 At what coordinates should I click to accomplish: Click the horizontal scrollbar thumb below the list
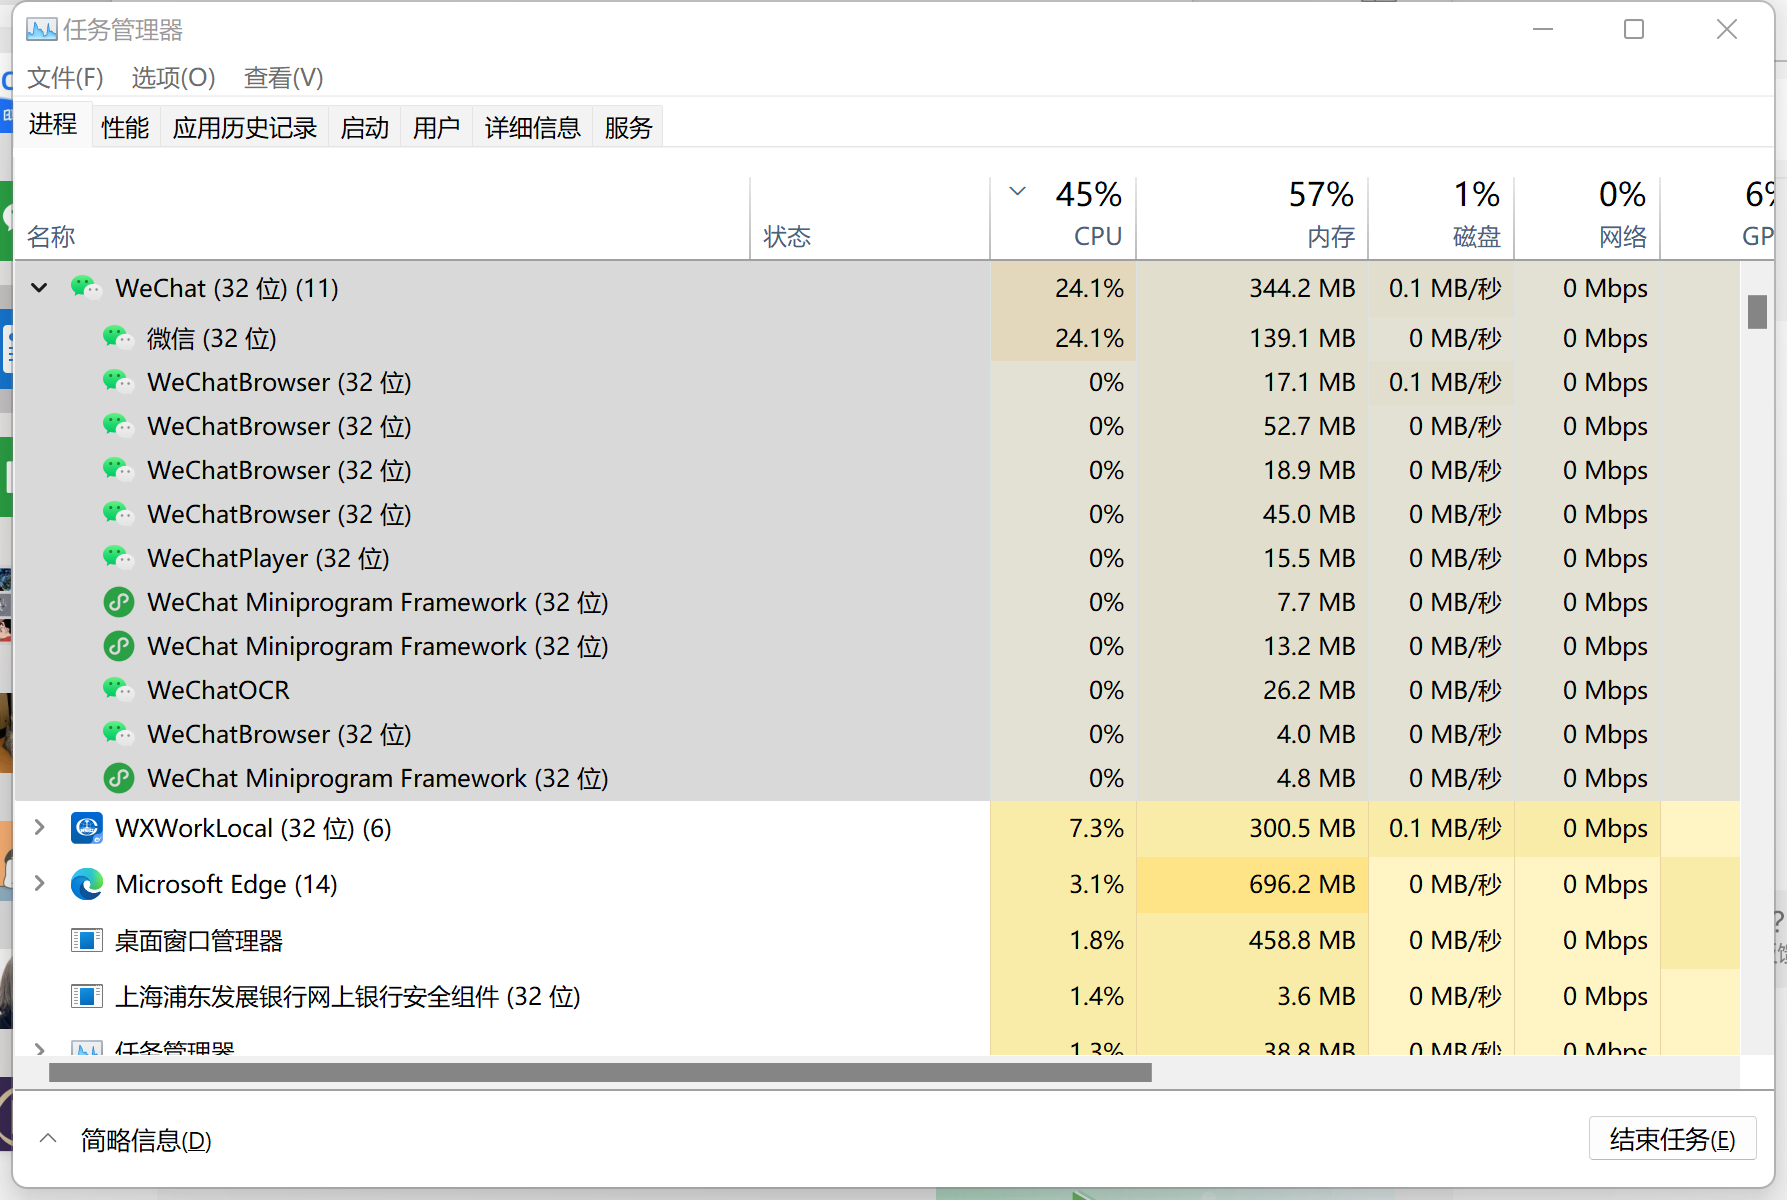pyautogui.click(x=600, y=1073)
